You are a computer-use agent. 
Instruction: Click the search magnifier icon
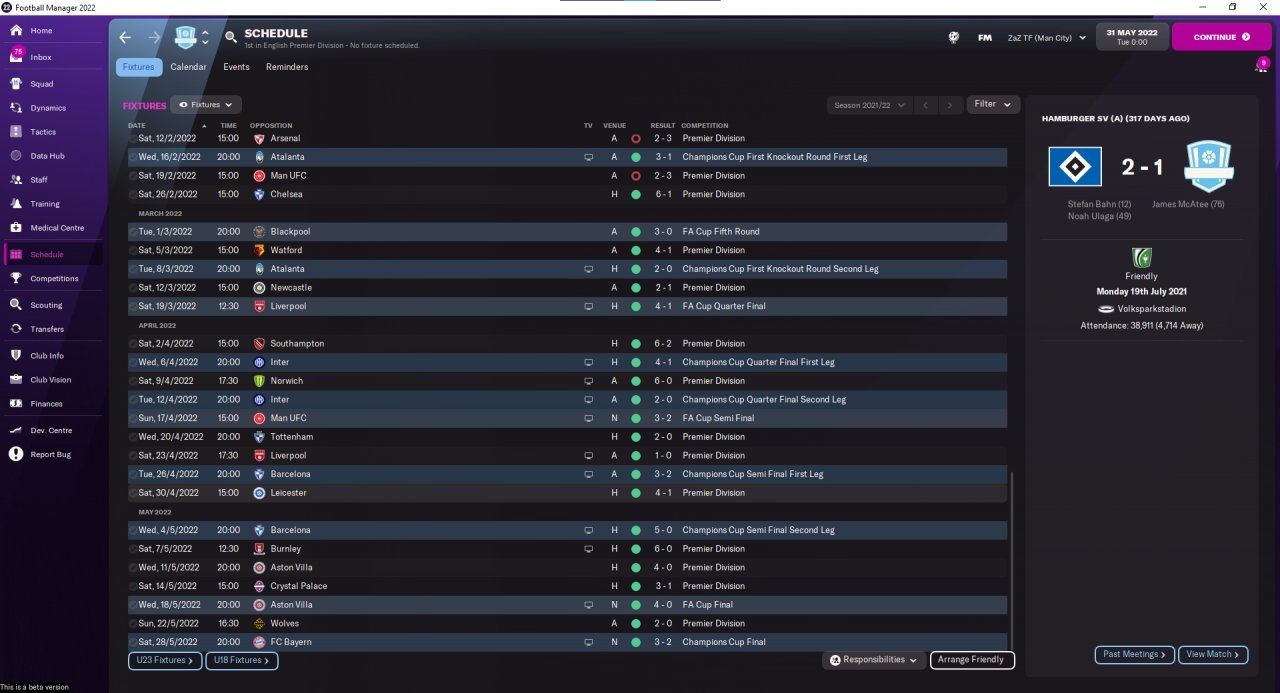point(231,38)
